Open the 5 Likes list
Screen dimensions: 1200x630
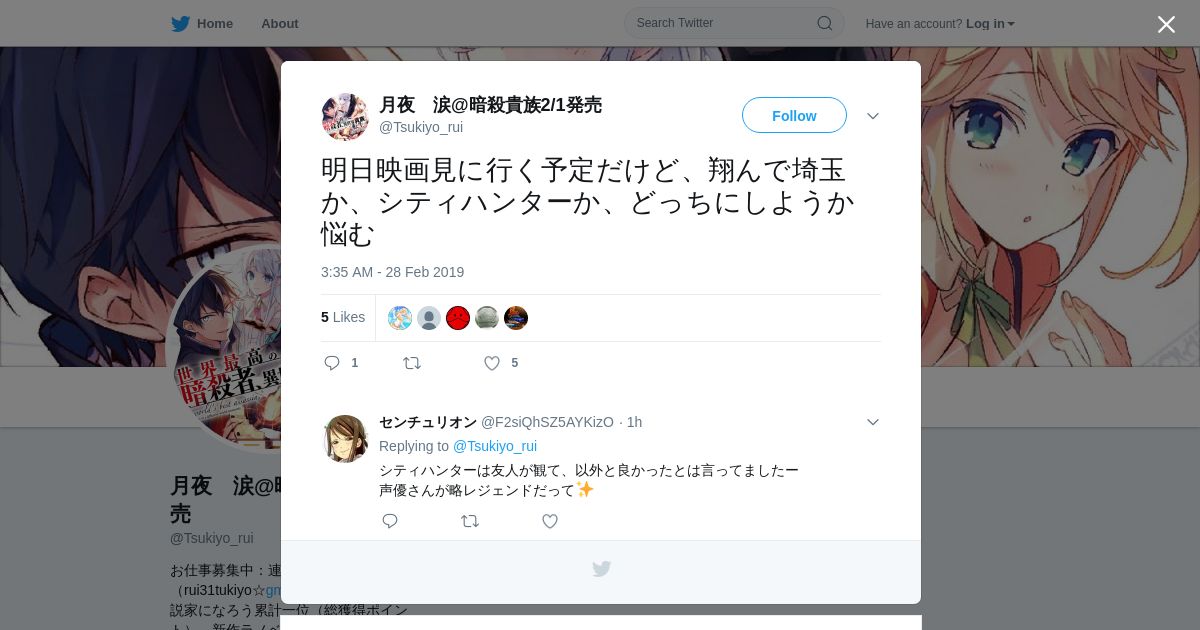(x=343, y=317)
